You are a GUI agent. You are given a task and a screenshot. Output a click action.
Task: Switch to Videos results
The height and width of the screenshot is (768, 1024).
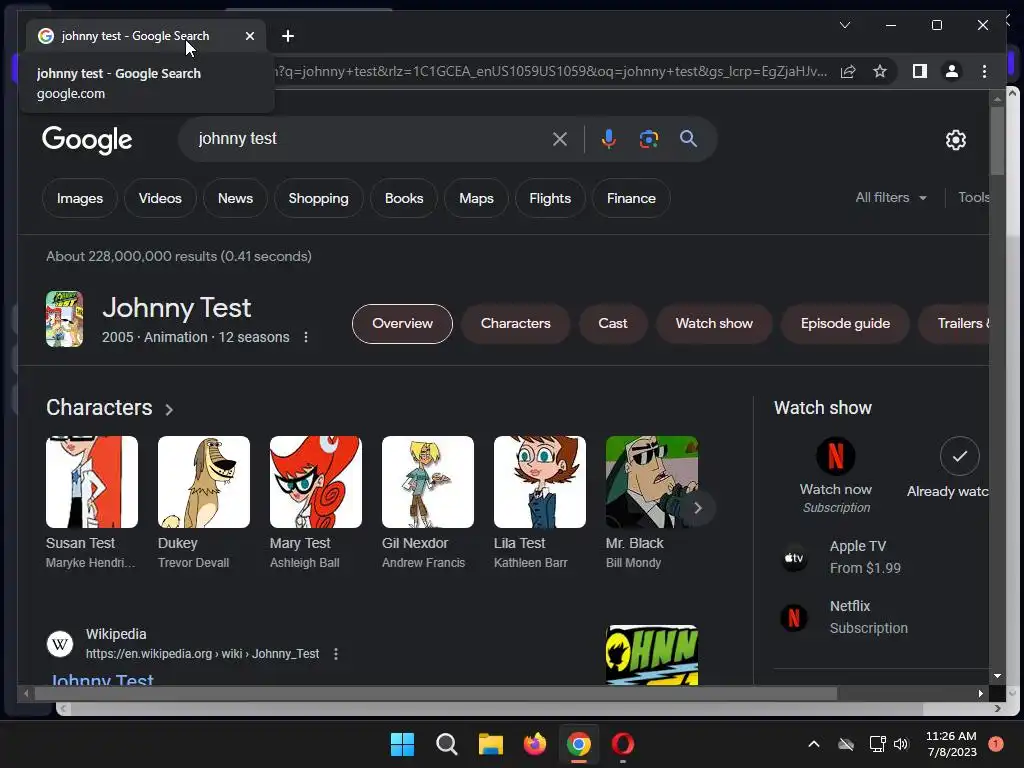pyautogui.click(x=160, y=198)
